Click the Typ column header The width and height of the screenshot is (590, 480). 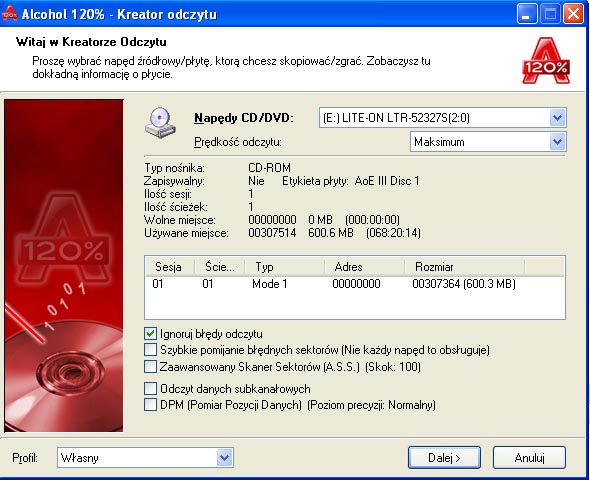[285, 267]
